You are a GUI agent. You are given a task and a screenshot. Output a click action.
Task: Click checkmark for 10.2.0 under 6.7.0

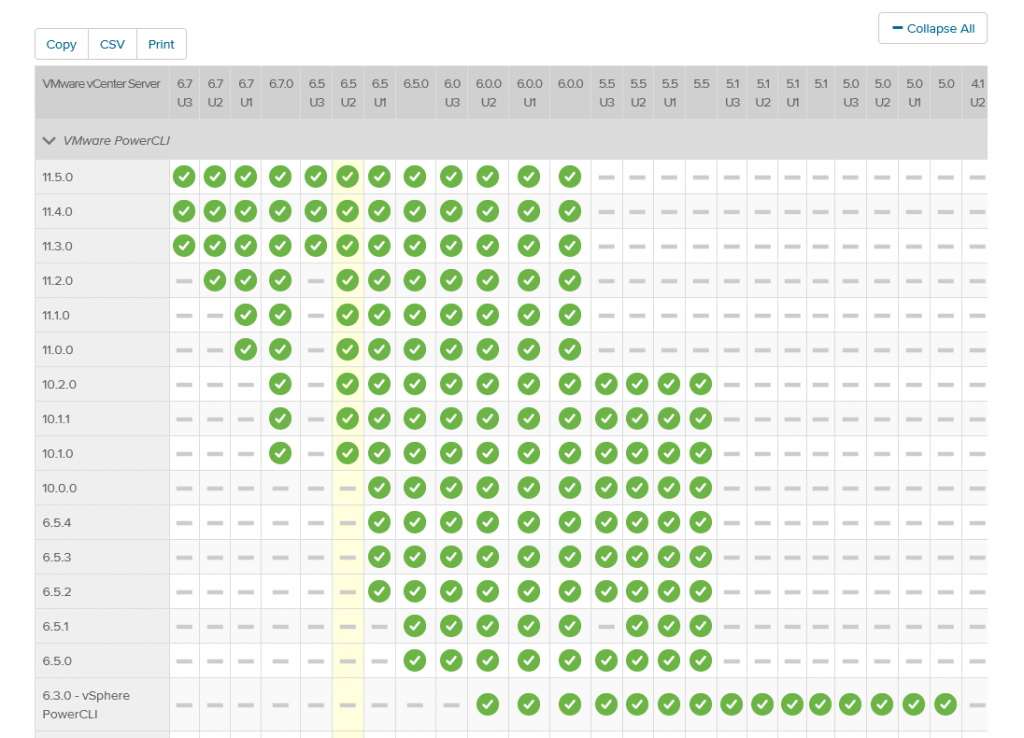point(280,384)
